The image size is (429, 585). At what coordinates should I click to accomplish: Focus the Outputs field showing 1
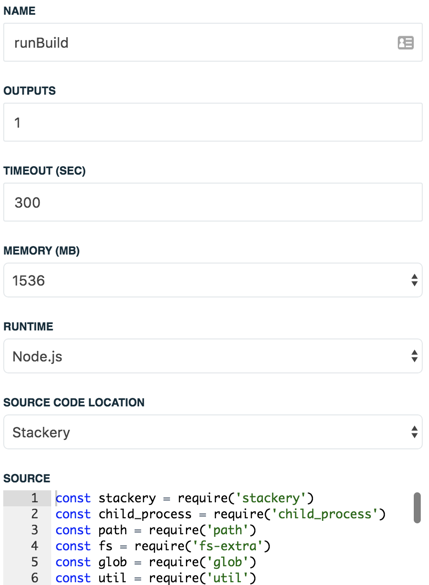tap(213, 122)
